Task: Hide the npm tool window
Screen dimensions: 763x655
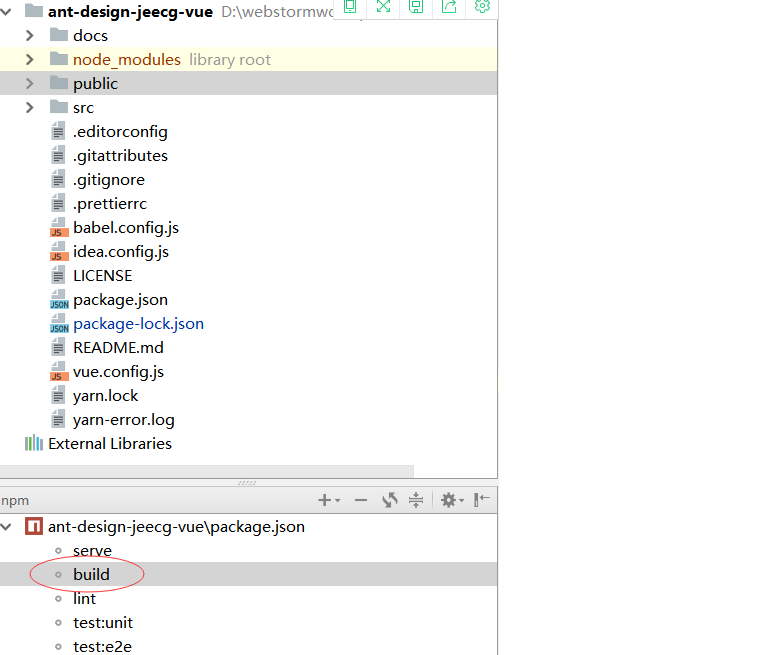Action: (x=481, y=499)
